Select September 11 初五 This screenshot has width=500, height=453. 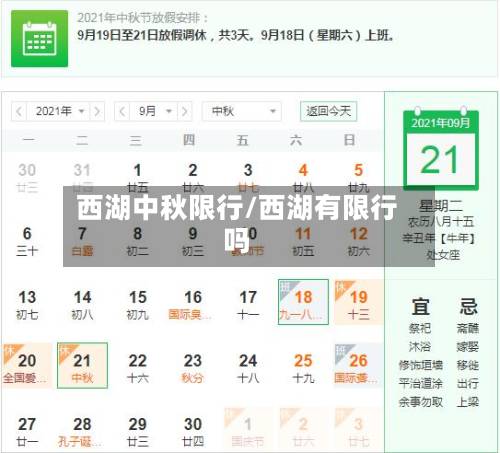303,241
